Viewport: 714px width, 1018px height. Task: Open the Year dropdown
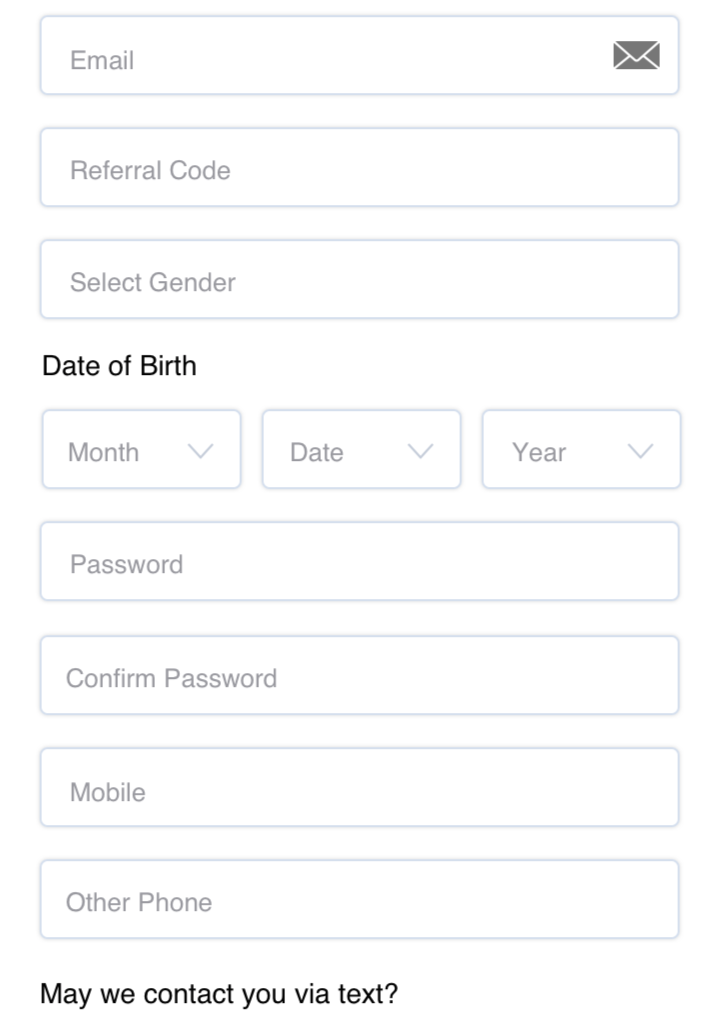point(582,449)
